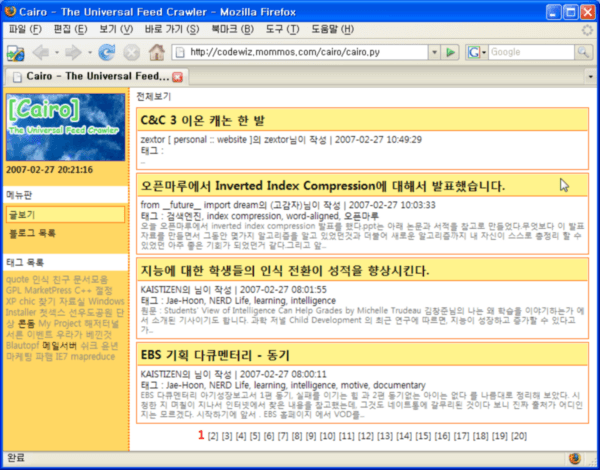
Task: Open the Back button history dropdown arrow
Action: click(58, 52)
